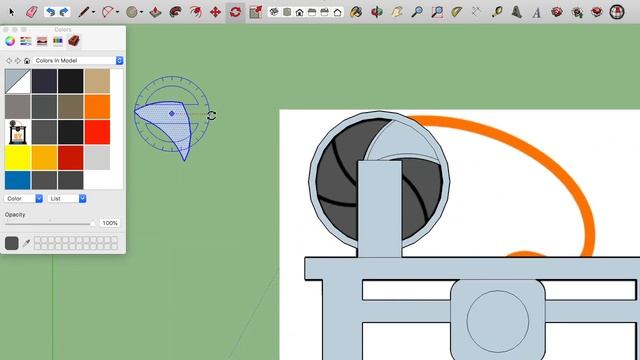
Task: Open the Color dropdown
Action: (23, 198)
